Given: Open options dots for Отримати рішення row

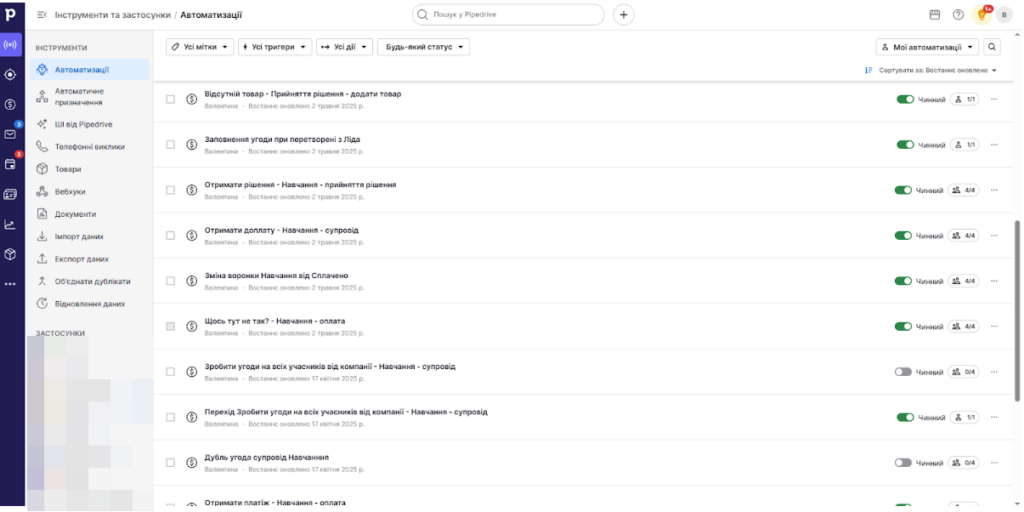Looking at the screenshot, I should click(x=994, y=190).
